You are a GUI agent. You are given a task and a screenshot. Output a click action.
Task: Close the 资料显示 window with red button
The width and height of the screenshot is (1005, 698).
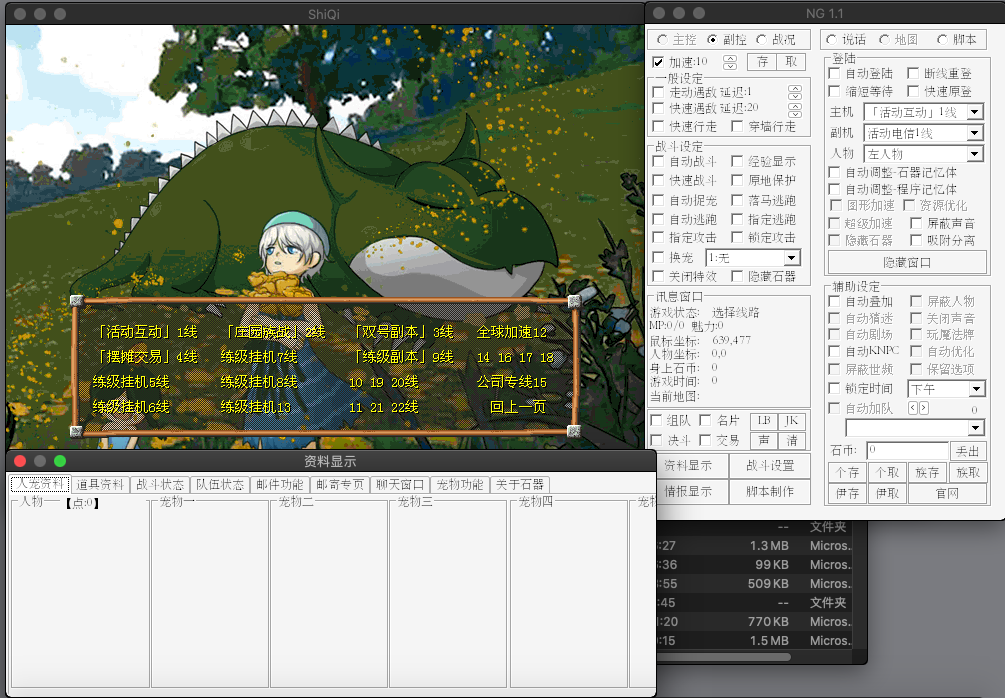[x=20, y=461]
